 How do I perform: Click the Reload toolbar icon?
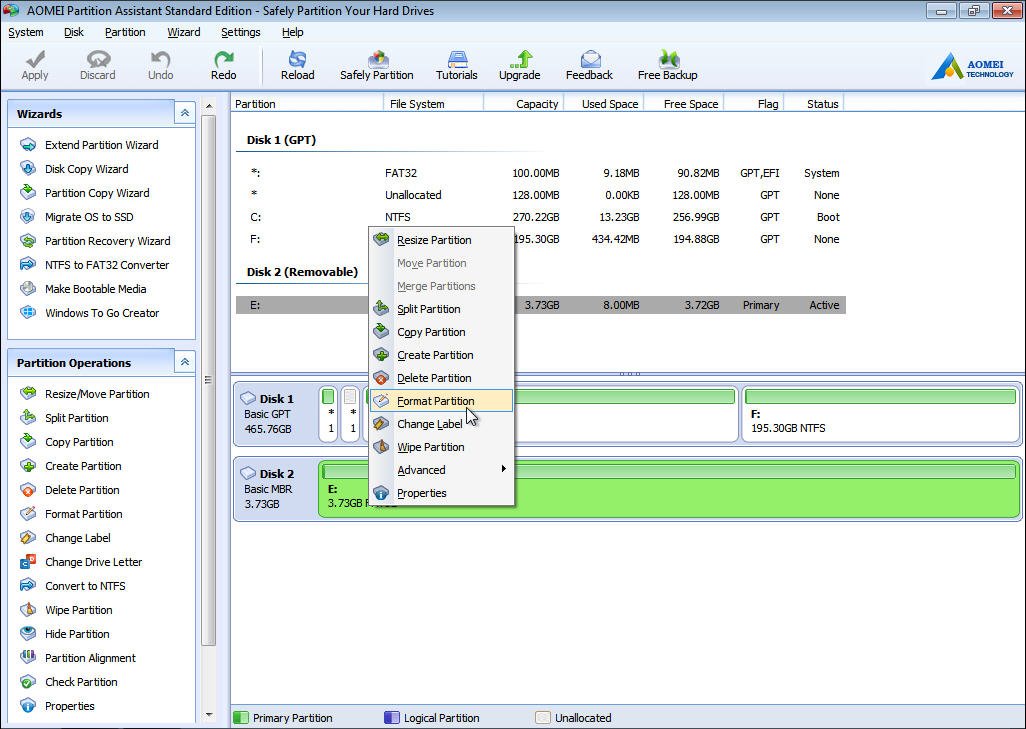(297, 65)
